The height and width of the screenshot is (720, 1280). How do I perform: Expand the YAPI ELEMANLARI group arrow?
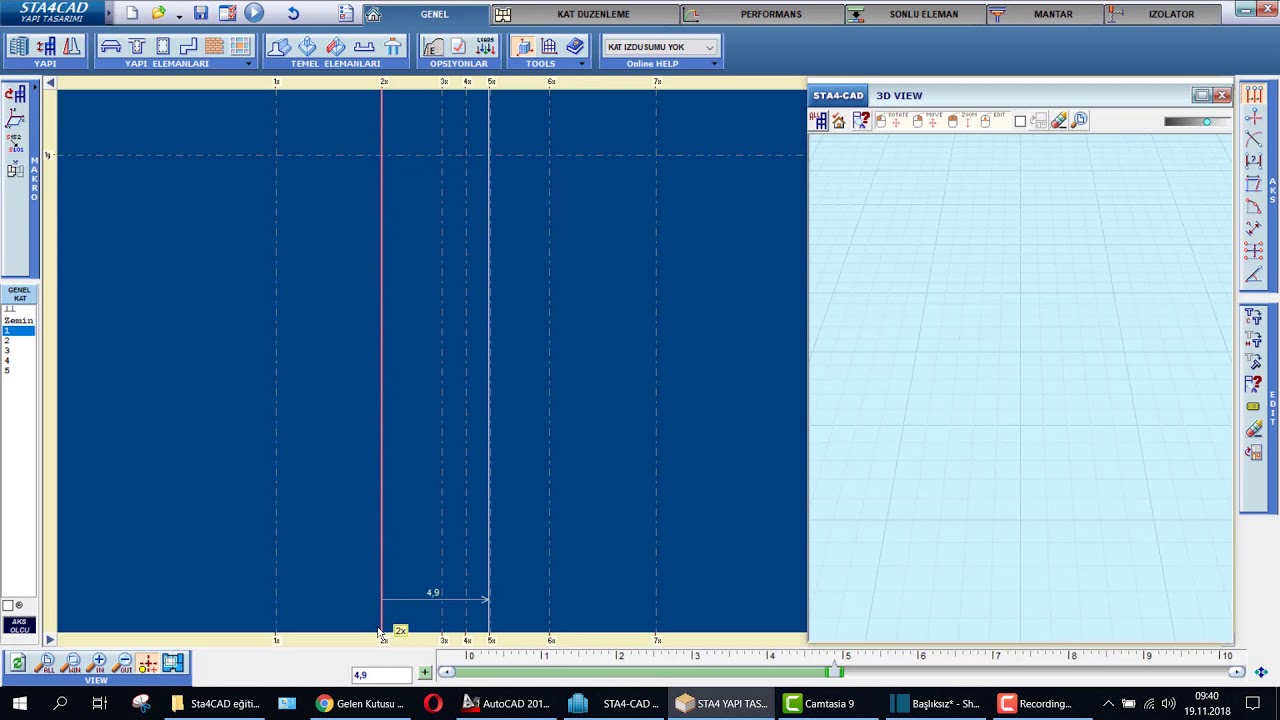248,64
